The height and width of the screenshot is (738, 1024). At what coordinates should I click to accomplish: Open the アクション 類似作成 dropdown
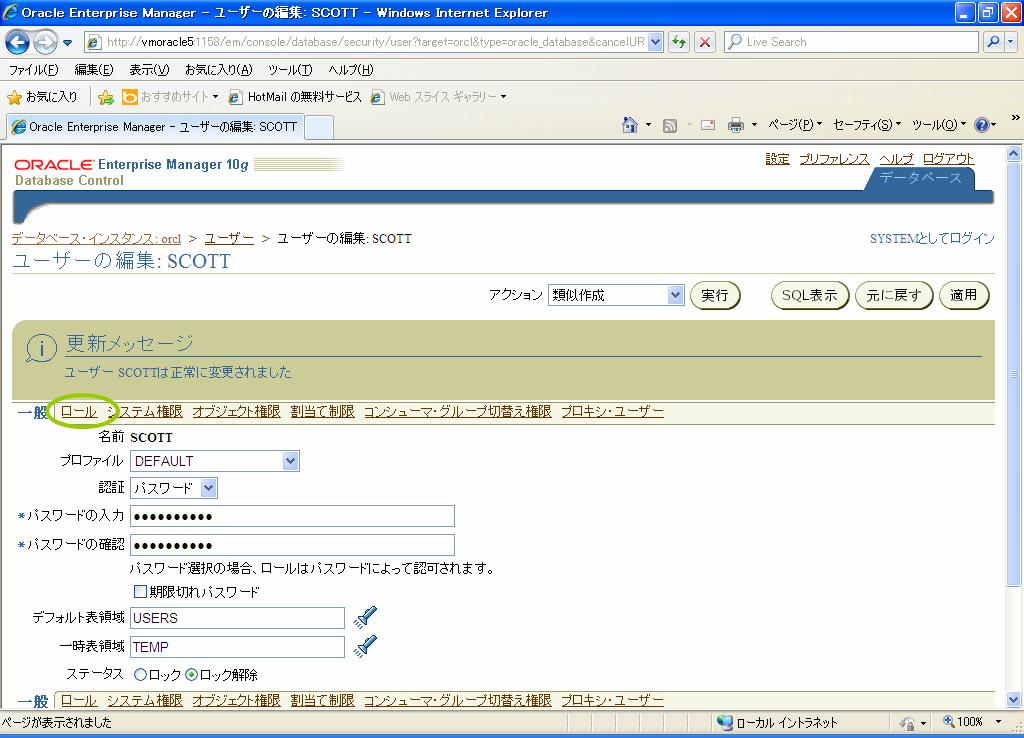pyautogui.click(x=616, y=295)
